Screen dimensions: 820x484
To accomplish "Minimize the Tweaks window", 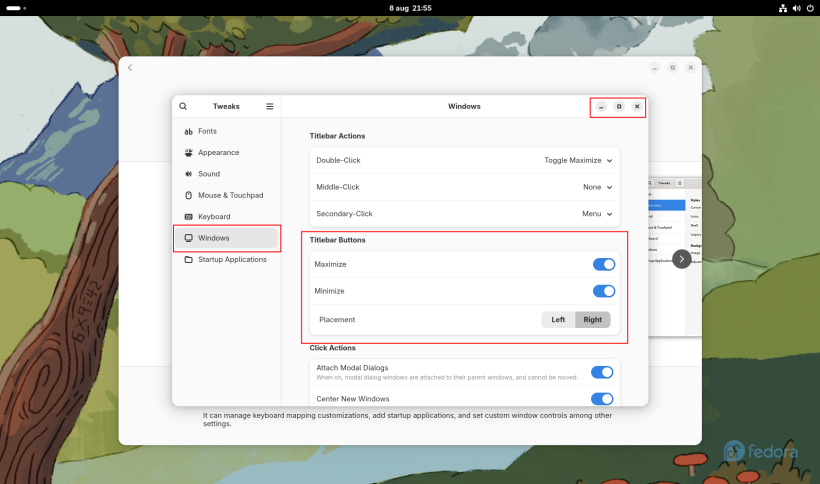I will click(601, 107).
